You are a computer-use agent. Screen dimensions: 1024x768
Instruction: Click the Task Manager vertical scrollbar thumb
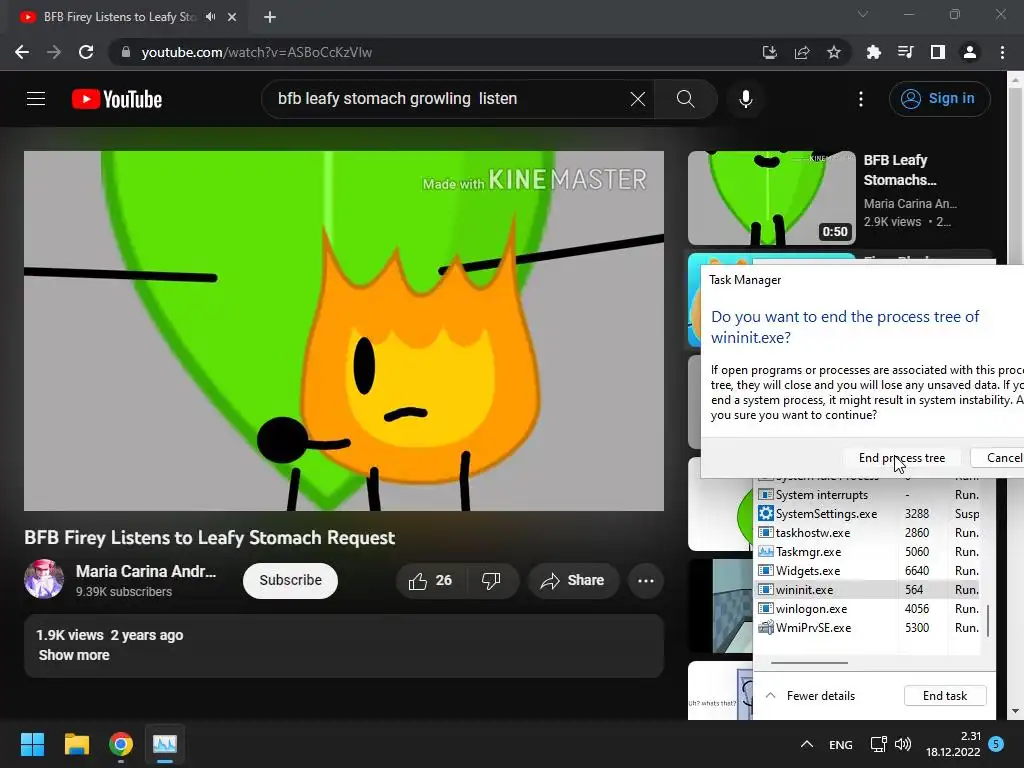(x=988, y=620)
